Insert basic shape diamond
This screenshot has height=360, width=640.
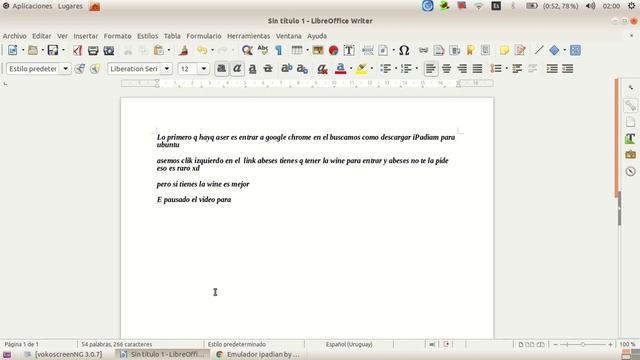(554, 50)
